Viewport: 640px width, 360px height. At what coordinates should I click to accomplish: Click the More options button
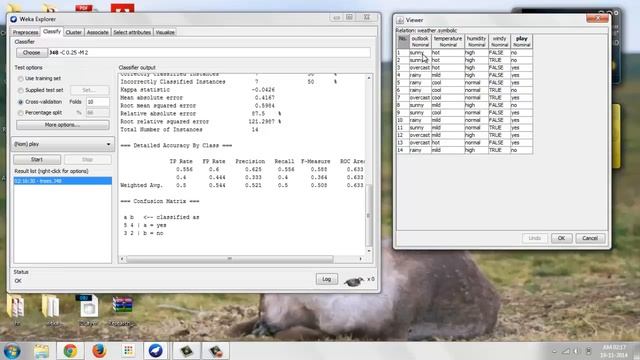coord(62,125)
